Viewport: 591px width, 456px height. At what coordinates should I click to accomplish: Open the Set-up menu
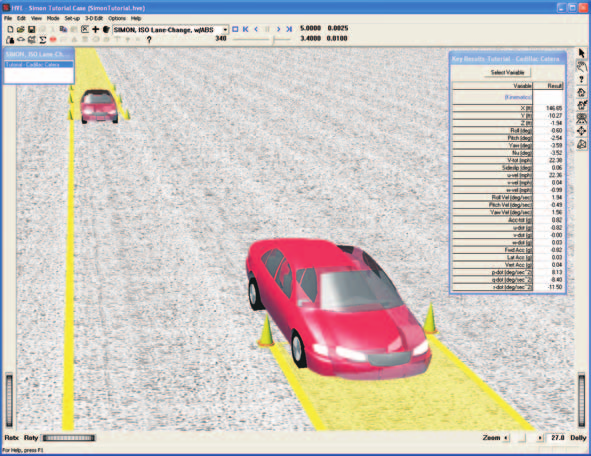(x=72, y=18)
